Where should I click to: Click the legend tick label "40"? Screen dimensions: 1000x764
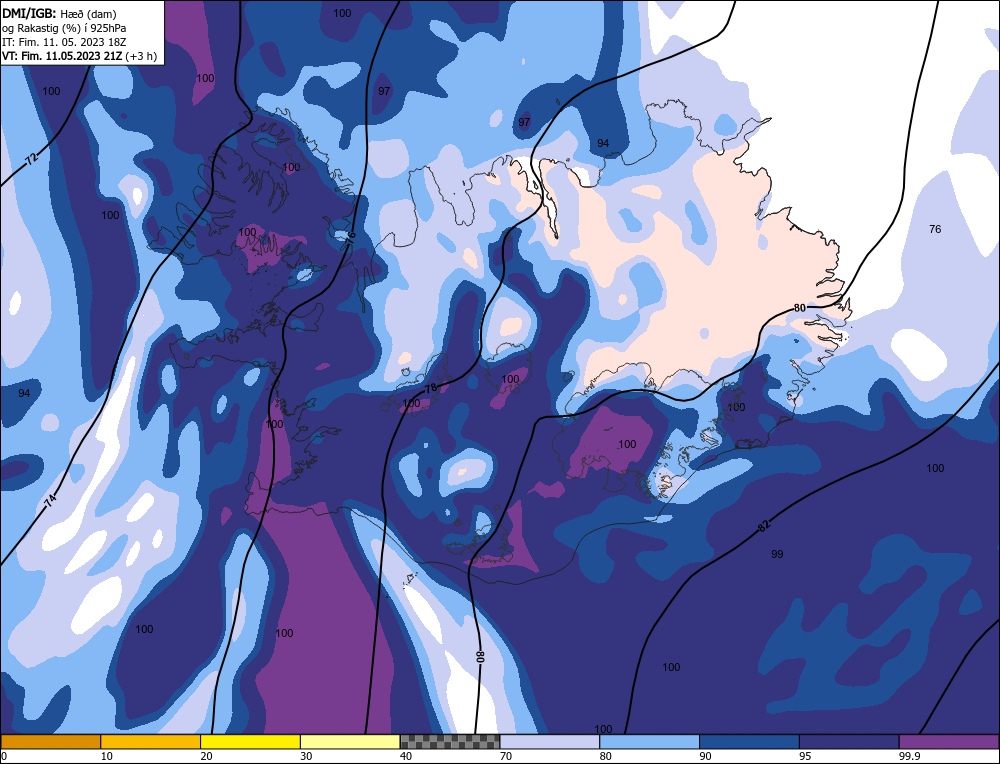[406, 756]
